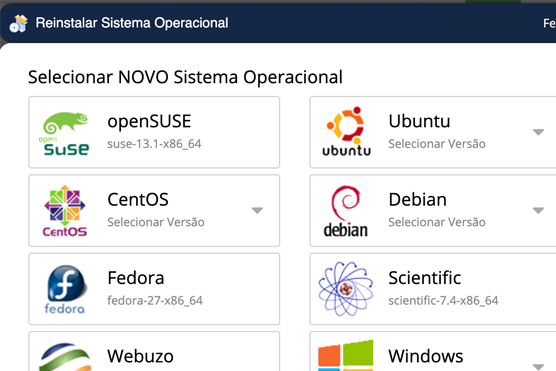Select the Scientific Linux atom icon
The height and width of the screenshot is (371, 556).
346,289
